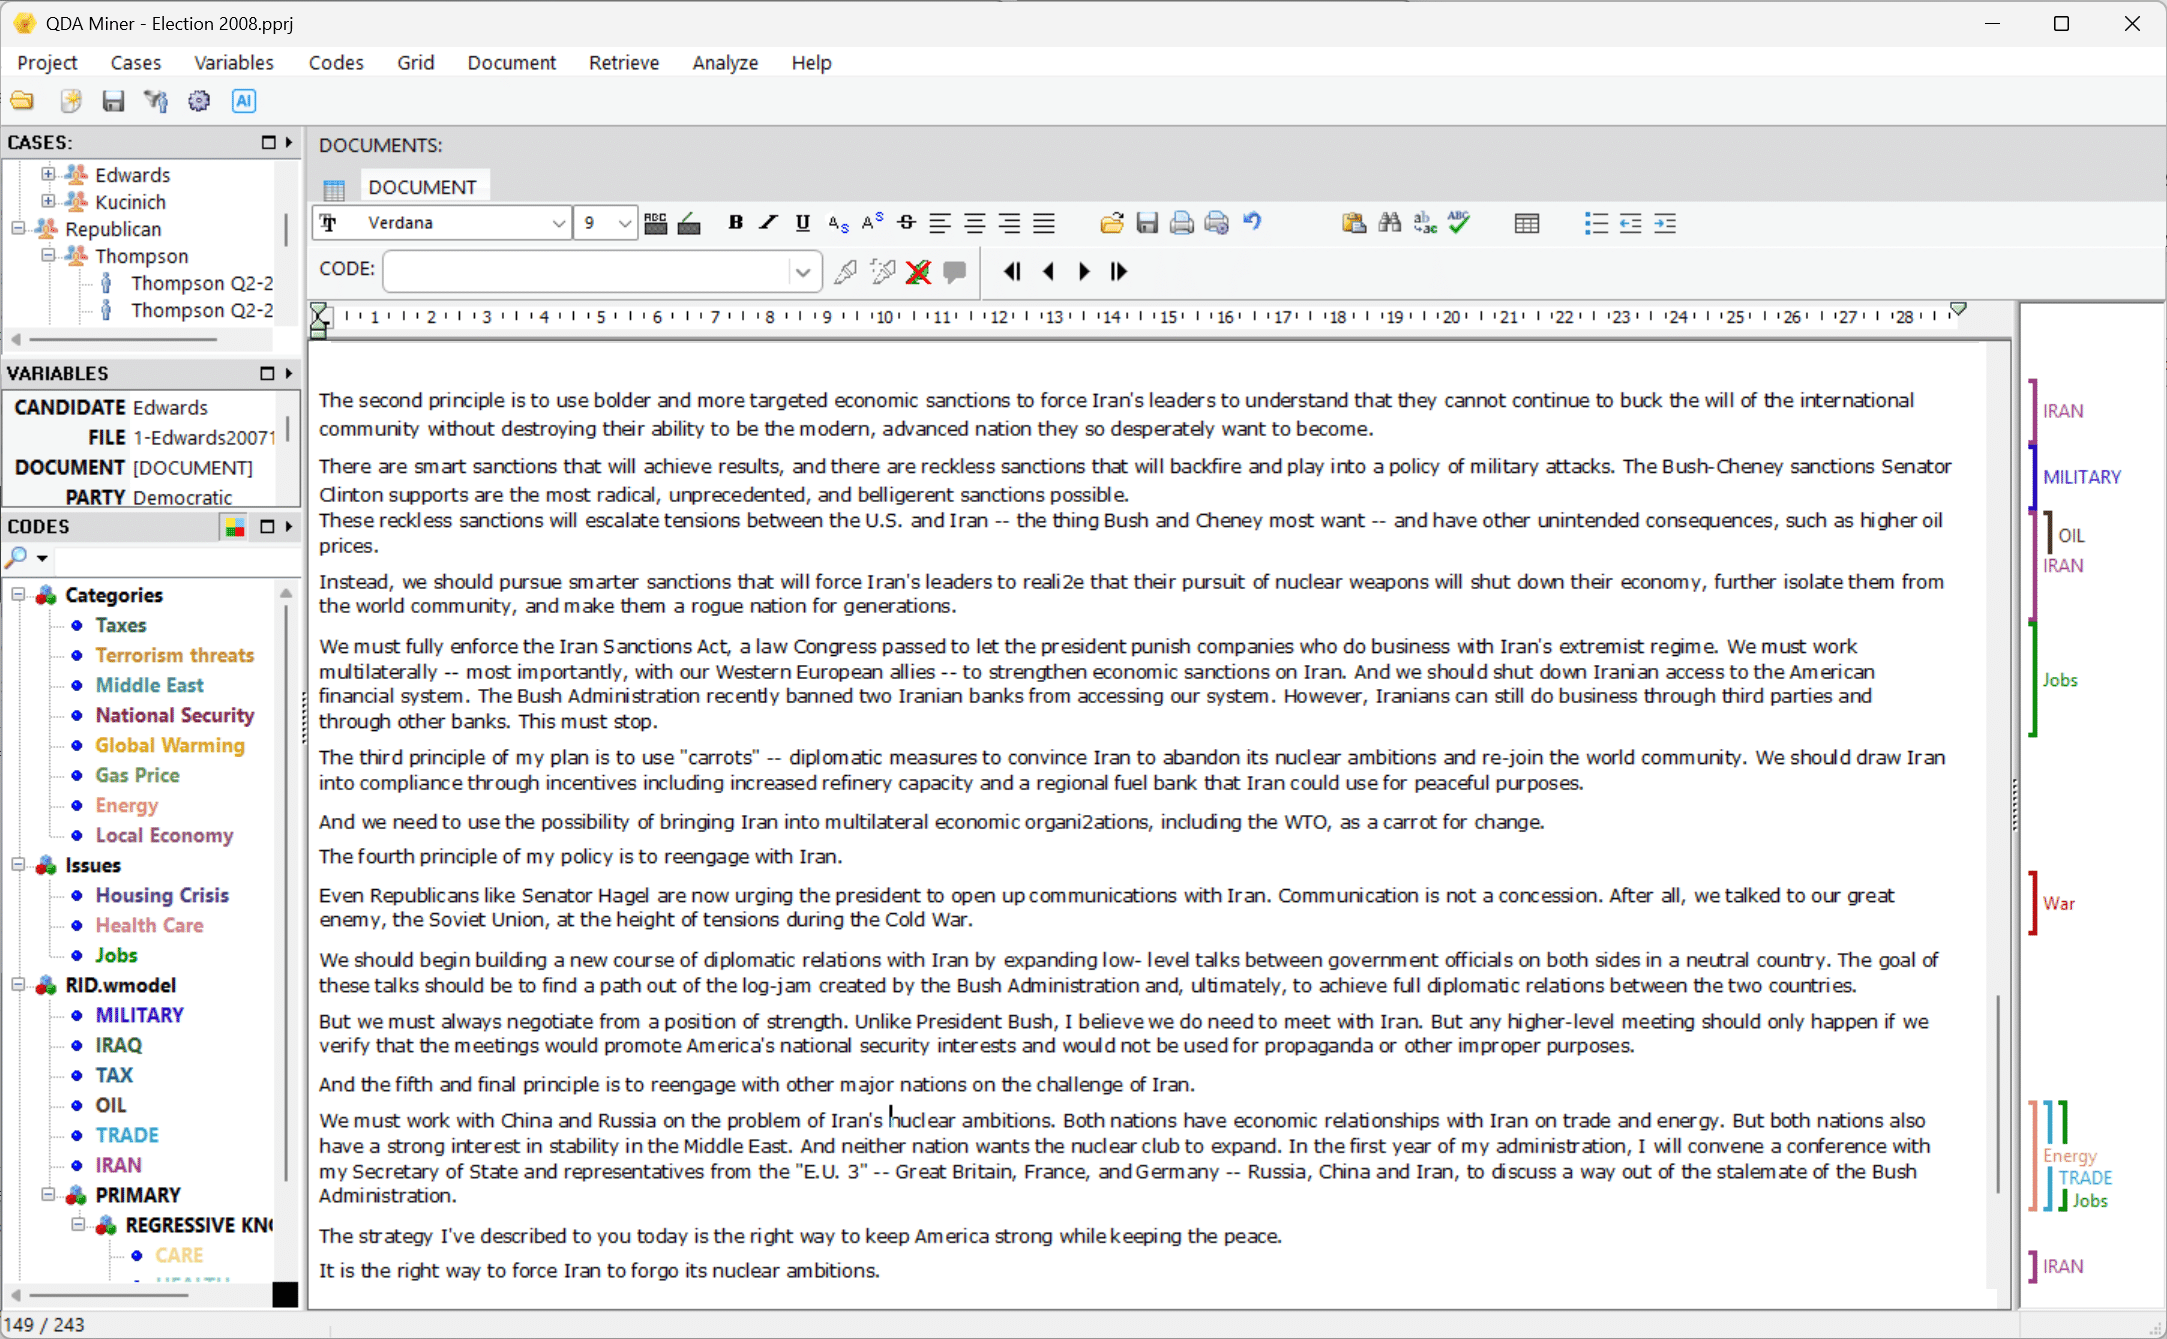The width and height of the screenshot is (2167, 1339).
Task: Launch the AI assistant button
Action: tap(243, 101)
